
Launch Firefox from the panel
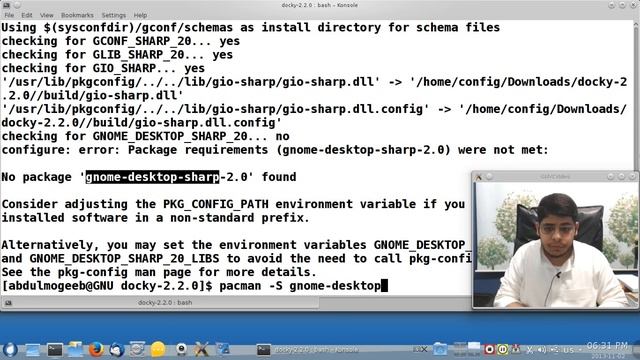coord(96,349)
